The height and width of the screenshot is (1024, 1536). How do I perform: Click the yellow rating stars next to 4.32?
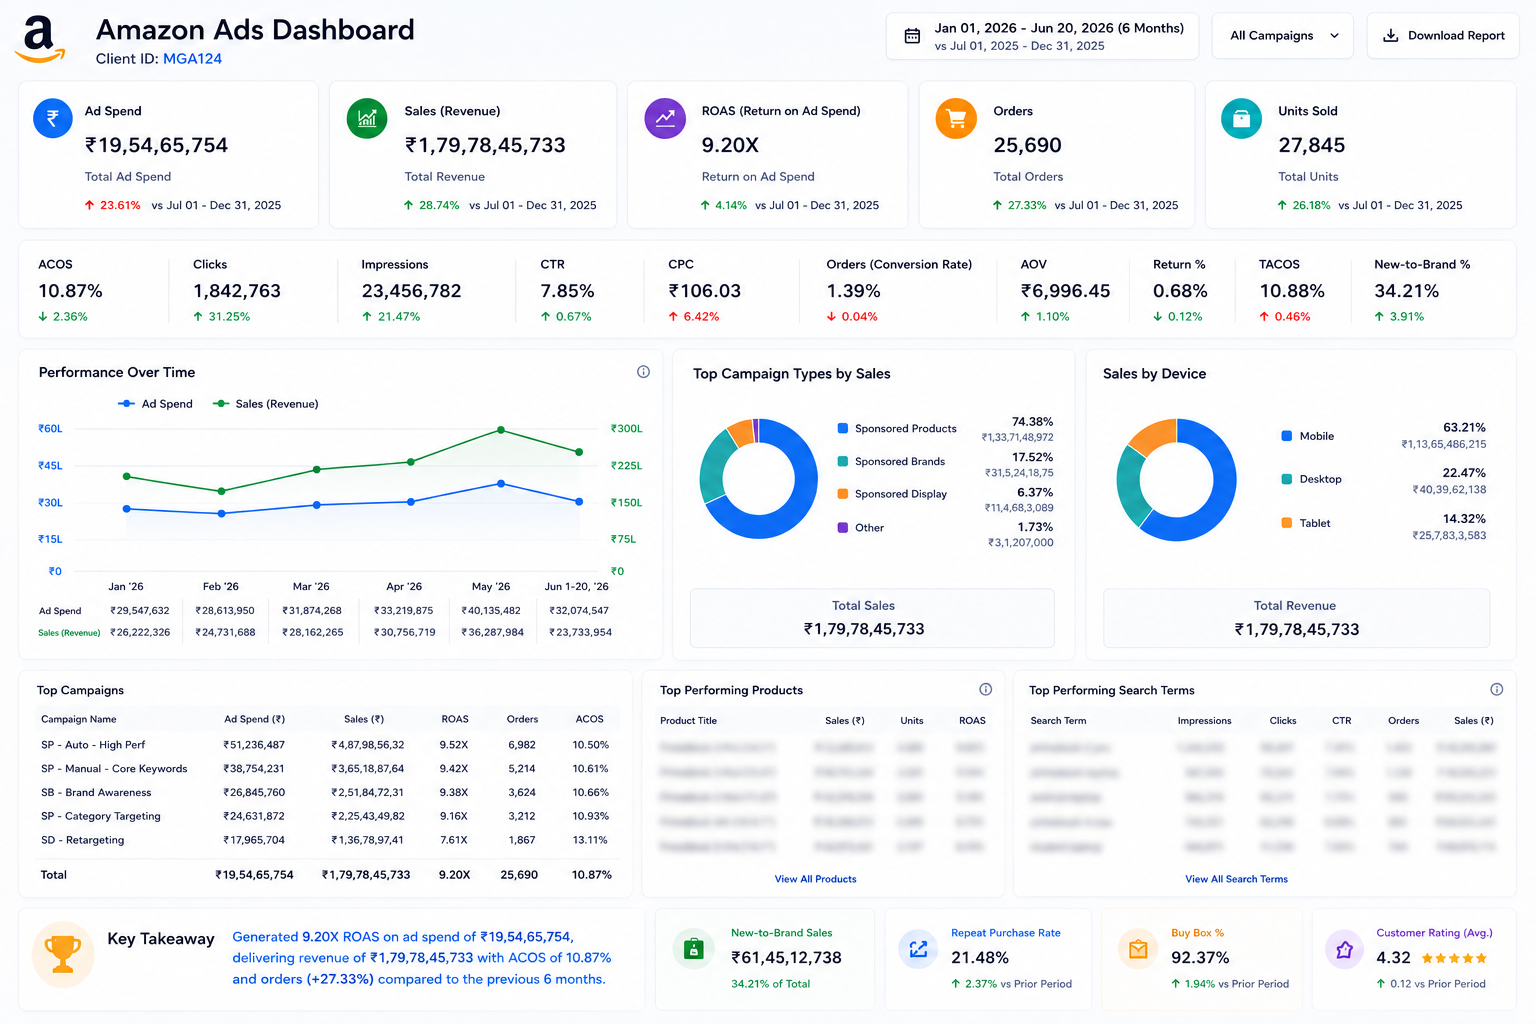tap(1454, 958)
